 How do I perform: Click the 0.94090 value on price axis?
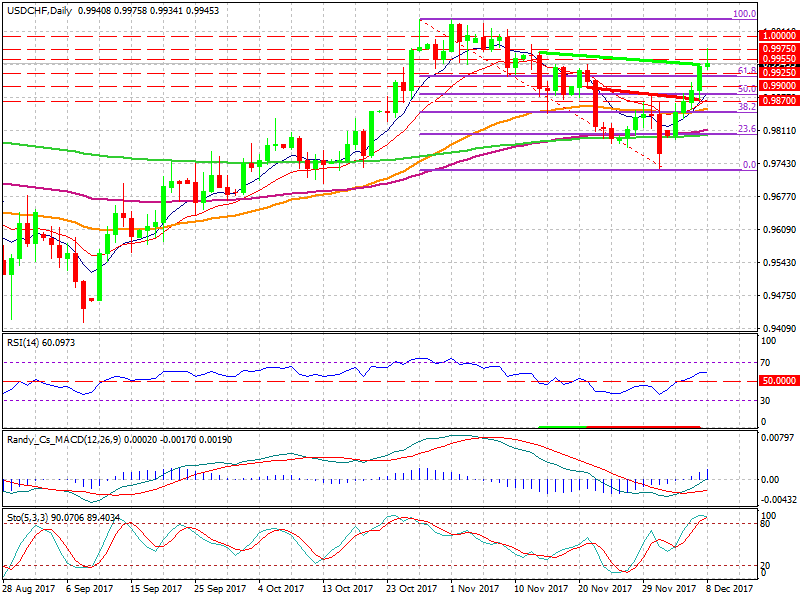point(779,328)
